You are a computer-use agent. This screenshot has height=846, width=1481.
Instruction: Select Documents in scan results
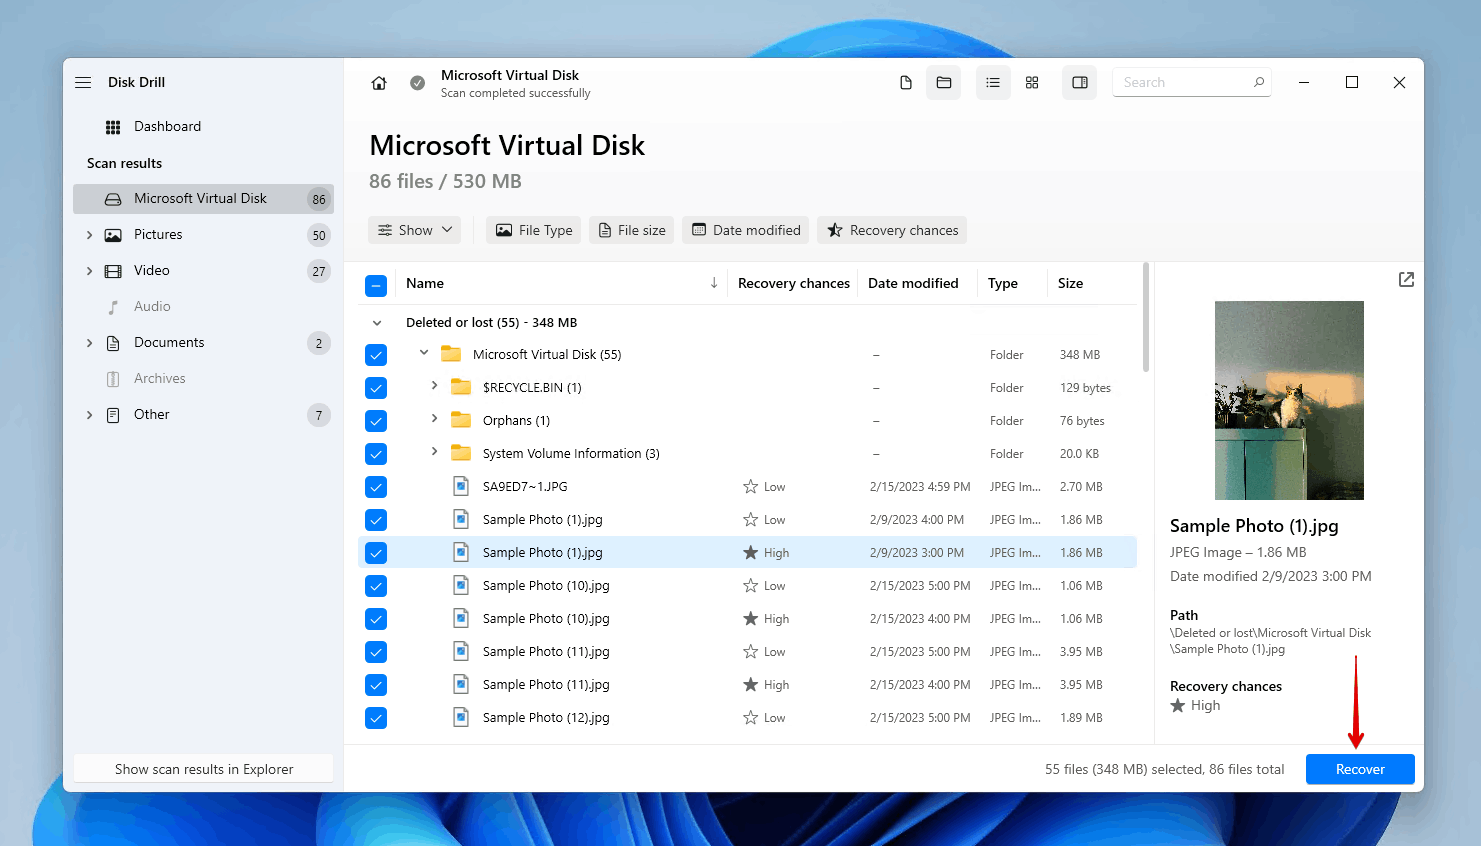[x=169, y=343]
